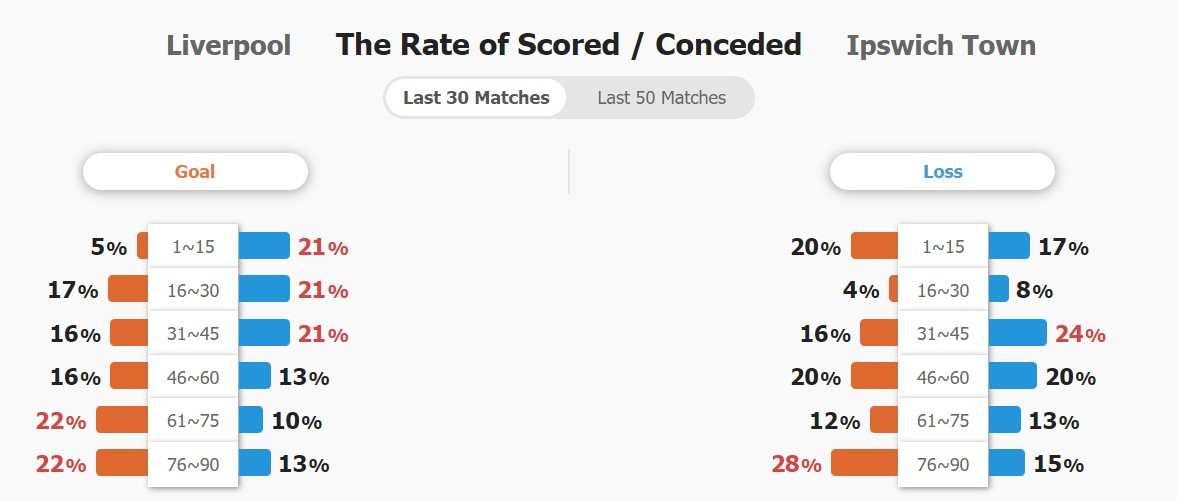Viewport: 1177px width, 501px height.
Task: Click the blue 10% bar in Goal chart
Action: (x=251, y=420)
